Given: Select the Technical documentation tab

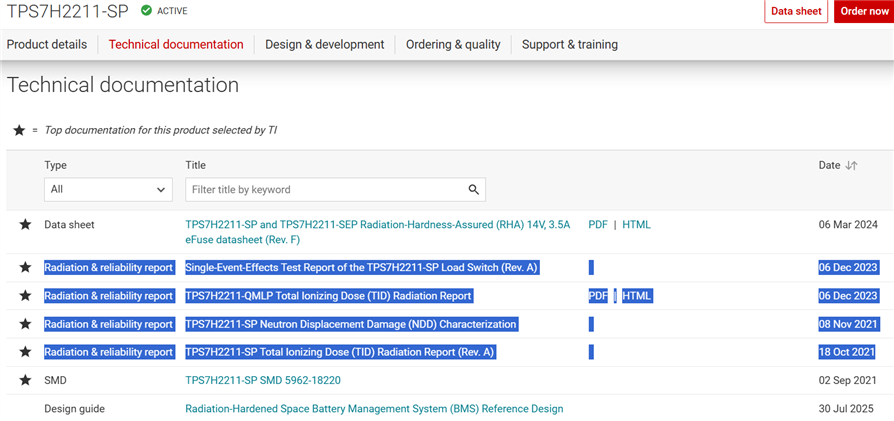Looking at the screenshot, I should 176,44.
